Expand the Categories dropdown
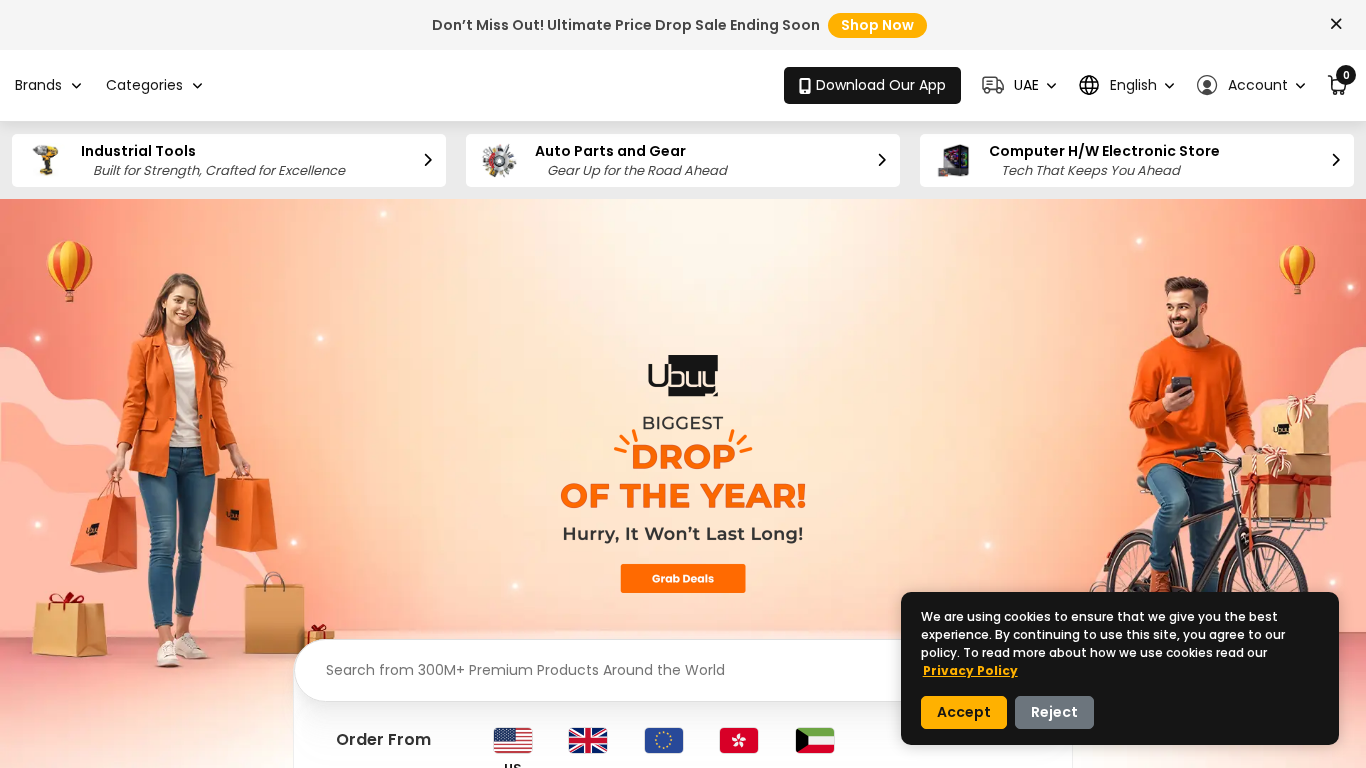The width and height of the screenshot is (1366, 768). click(x=154, y=85)
